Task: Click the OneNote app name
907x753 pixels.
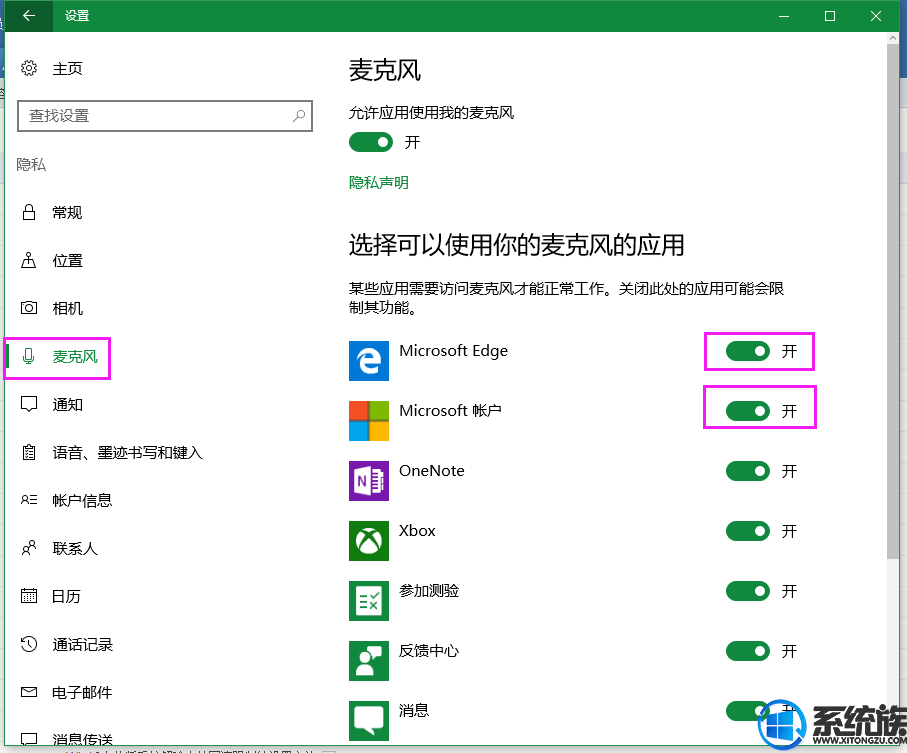Action: 432,471
